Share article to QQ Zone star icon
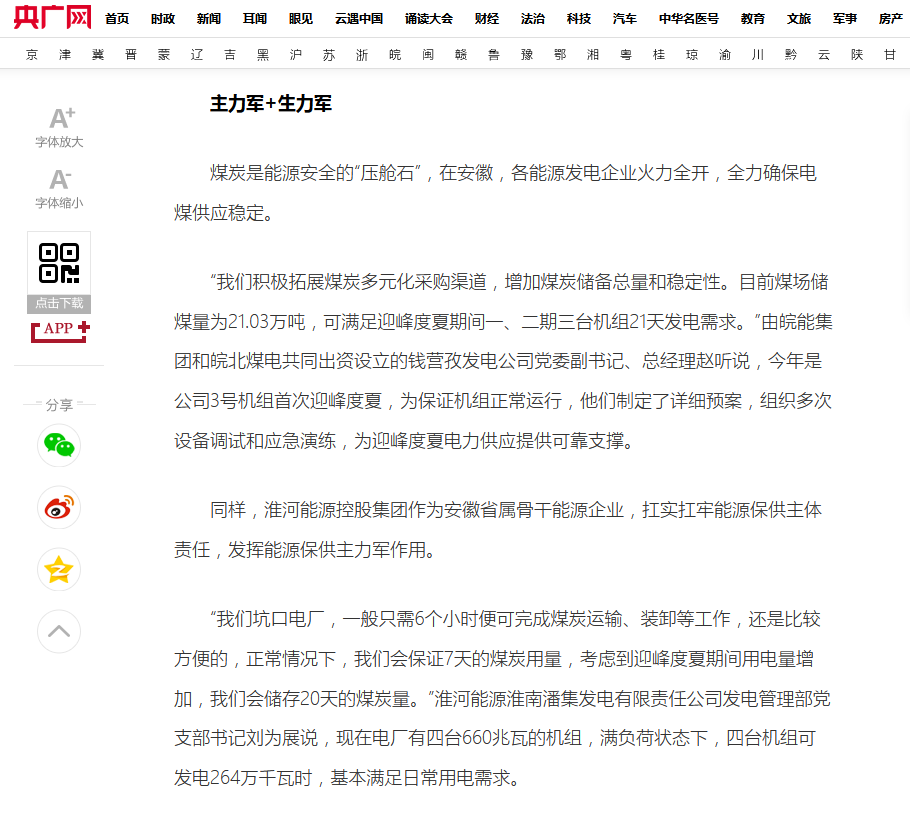The height and width of the screenshot is (823, 910). [59, 569]
